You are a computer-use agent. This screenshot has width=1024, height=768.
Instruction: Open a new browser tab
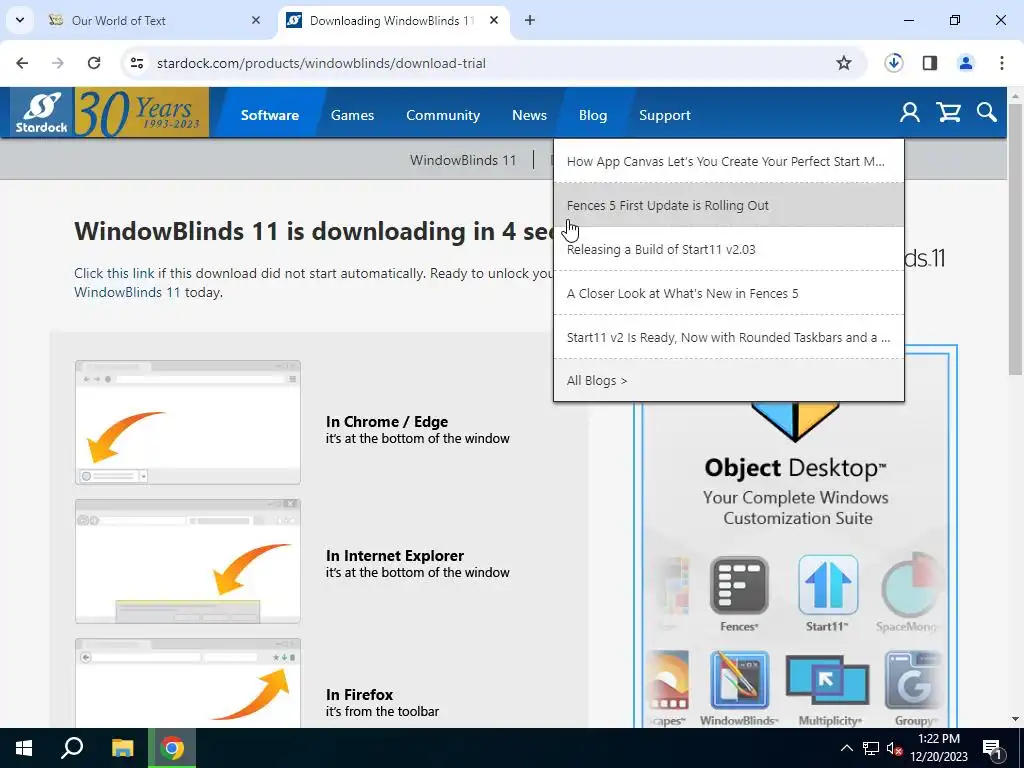point(530,20)
